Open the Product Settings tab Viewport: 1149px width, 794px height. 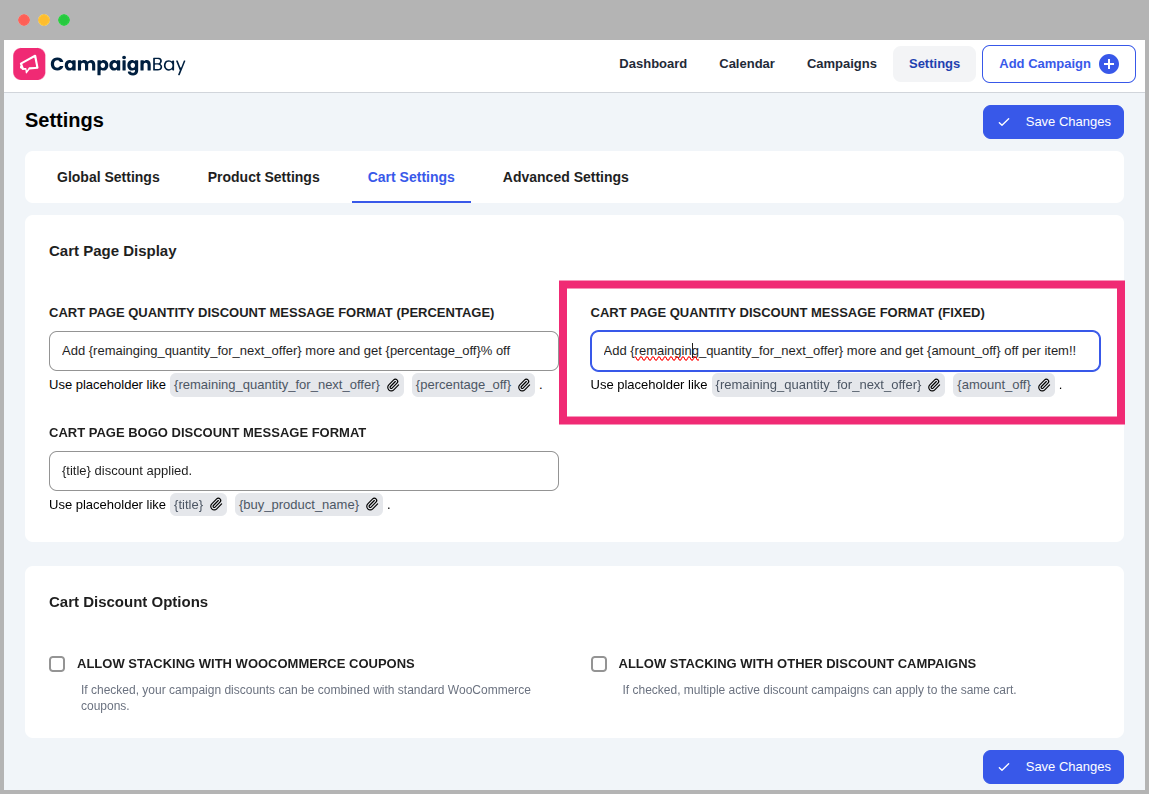click(263, 177)
